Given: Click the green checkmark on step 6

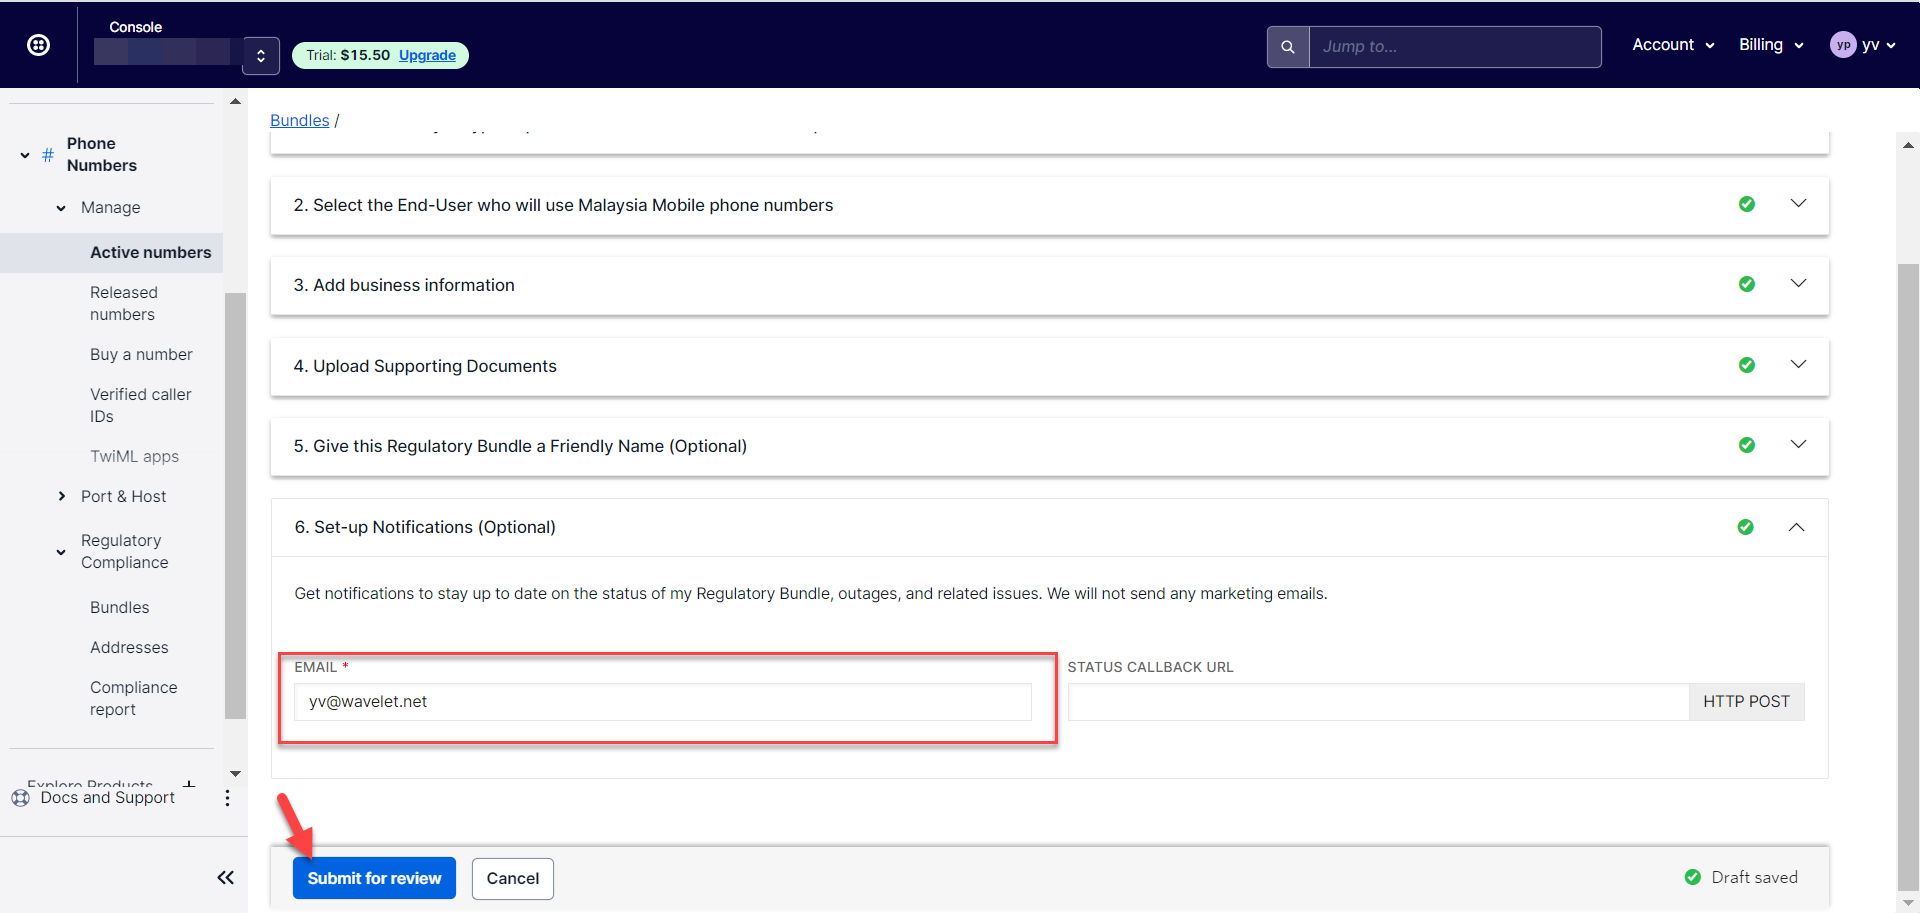Looking at the screenshot, I should click(x=1746, y=527).
